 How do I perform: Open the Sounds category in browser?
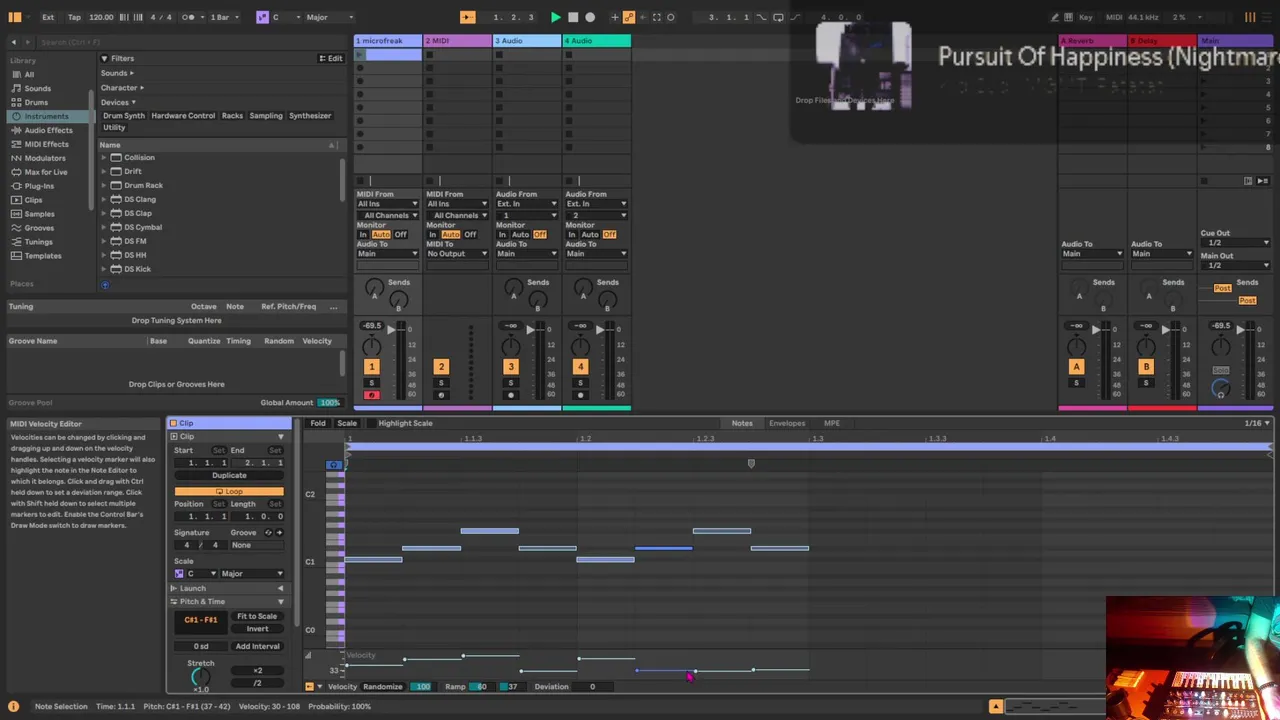(37, 88)
